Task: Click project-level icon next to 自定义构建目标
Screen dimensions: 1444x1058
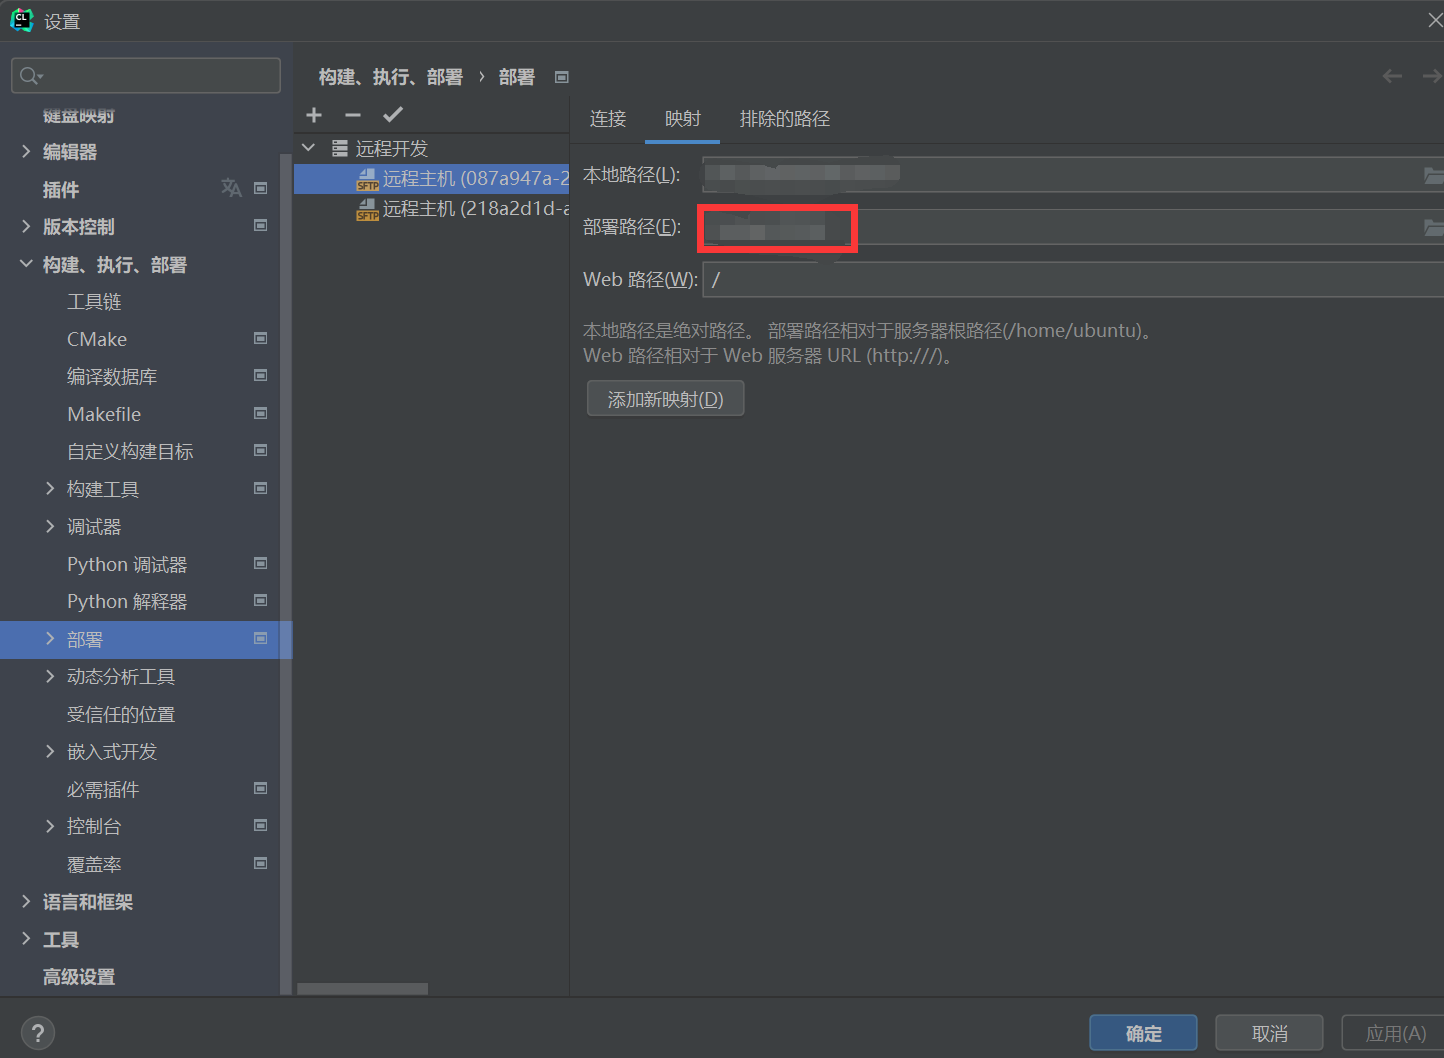Action: click(x=260, y=450)
